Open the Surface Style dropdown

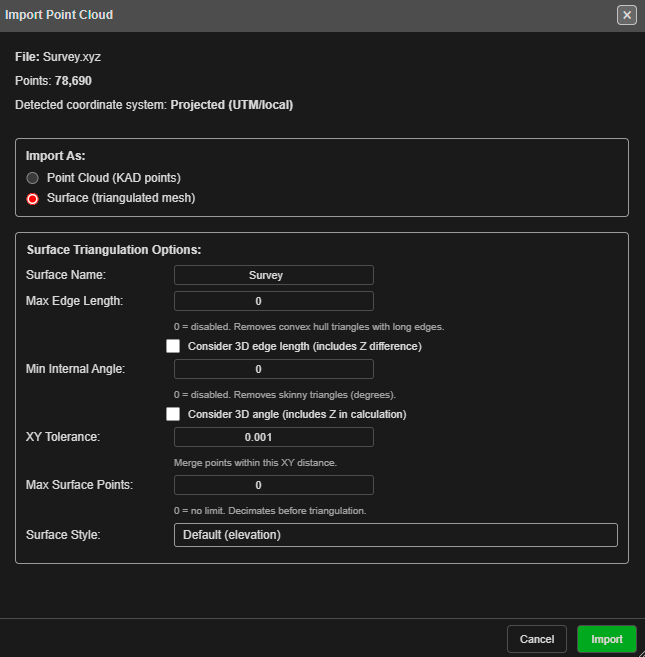pyautogui.click(x=396, y=535)
